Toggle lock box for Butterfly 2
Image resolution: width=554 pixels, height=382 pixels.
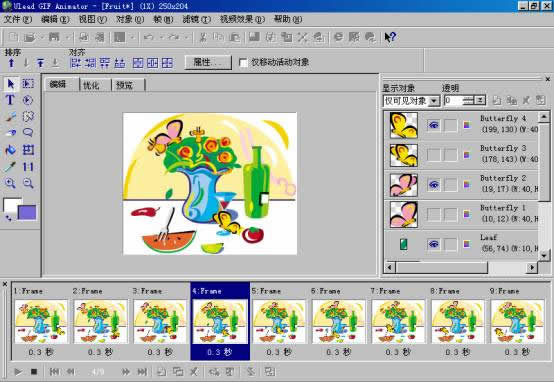(x=450, y=184)
